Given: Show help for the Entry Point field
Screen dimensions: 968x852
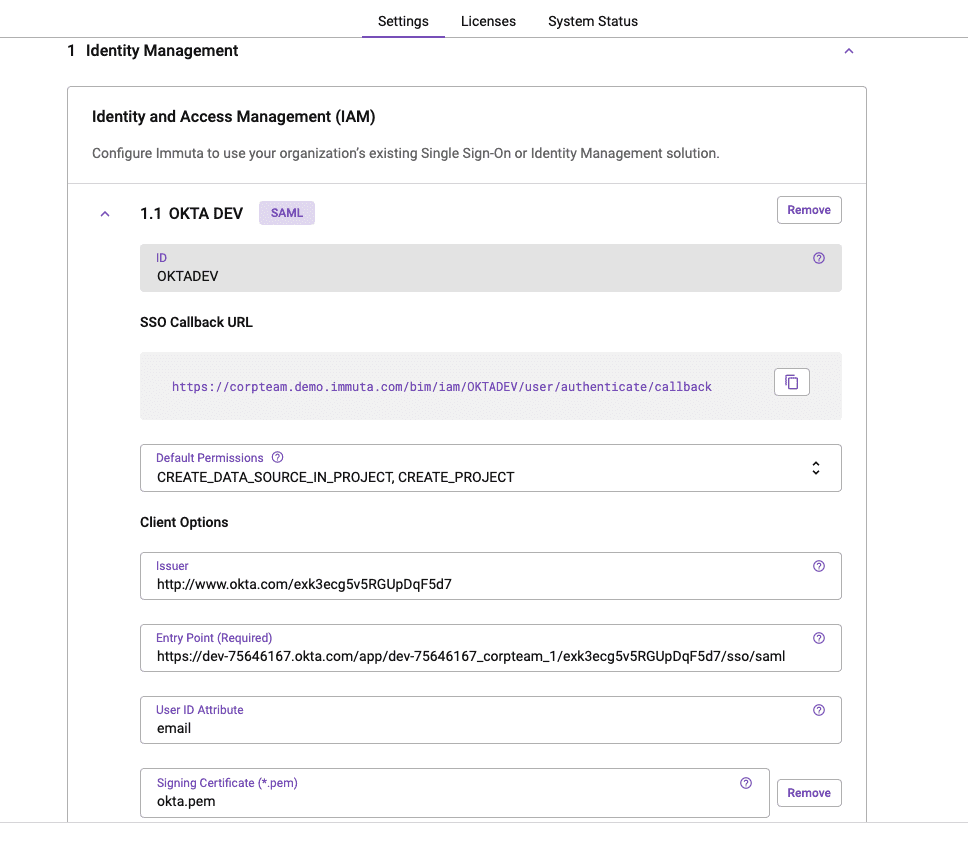Looking at the screenshot, I should (819, 638).
